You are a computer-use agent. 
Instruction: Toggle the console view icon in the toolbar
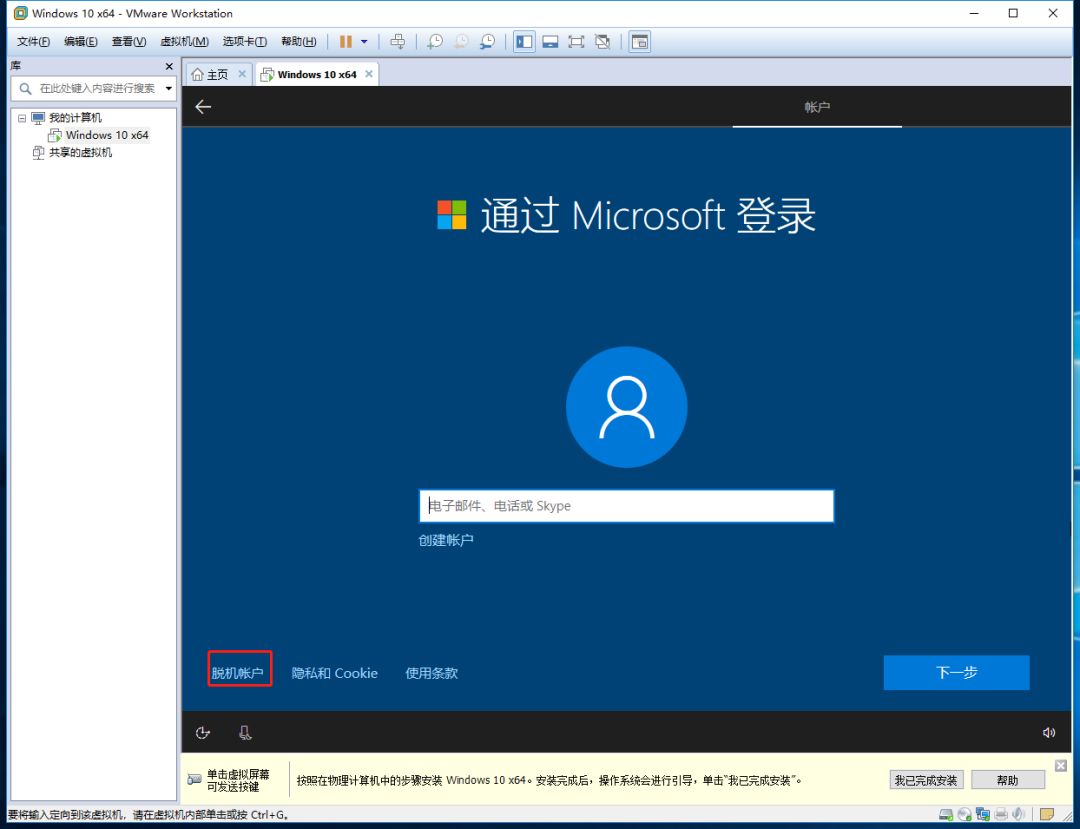(x=640, y=41)
